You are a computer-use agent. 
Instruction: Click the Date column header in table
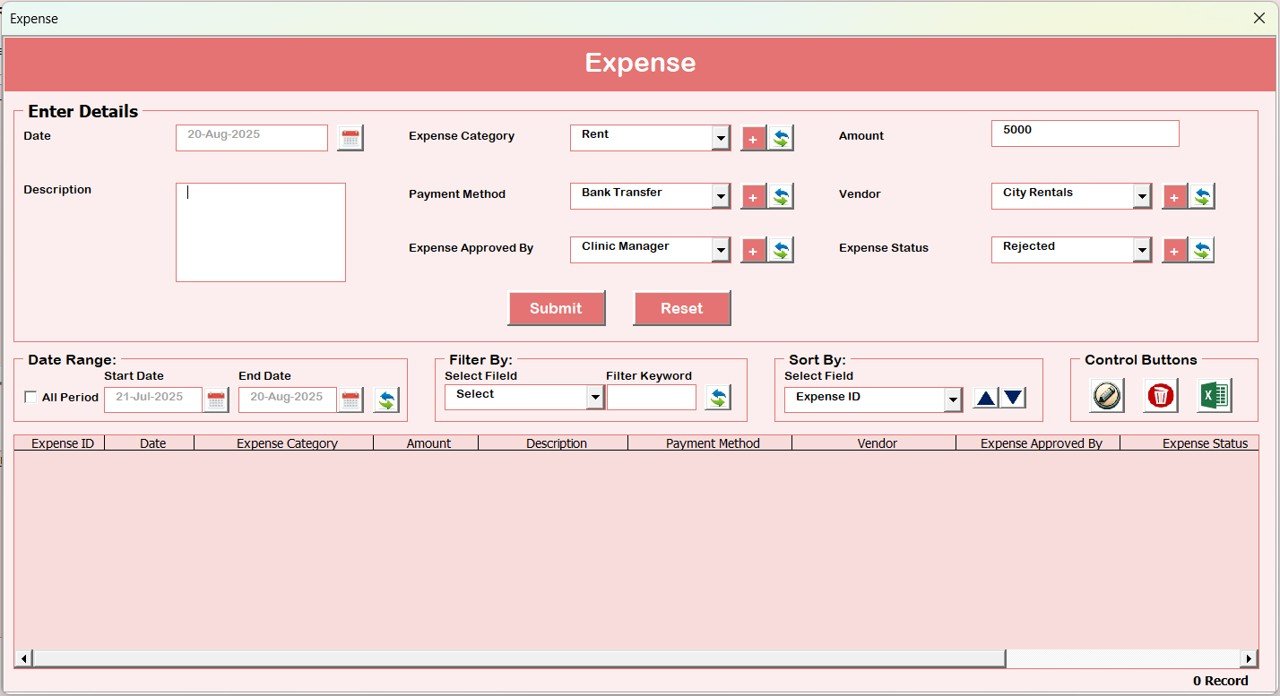click(150, 443)
